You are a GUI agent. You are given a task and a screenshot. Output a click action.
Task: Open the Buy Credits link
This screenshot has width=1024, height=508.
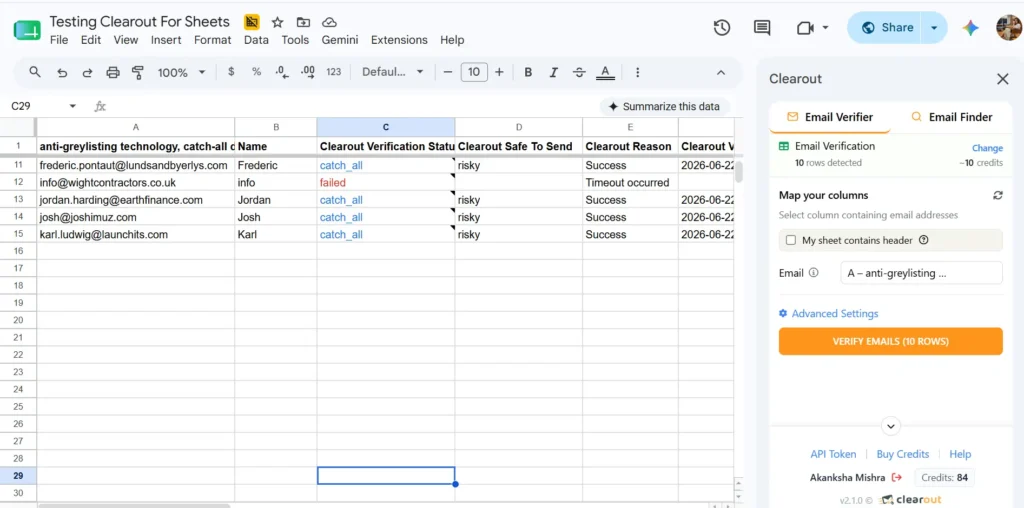click(903, 454)
